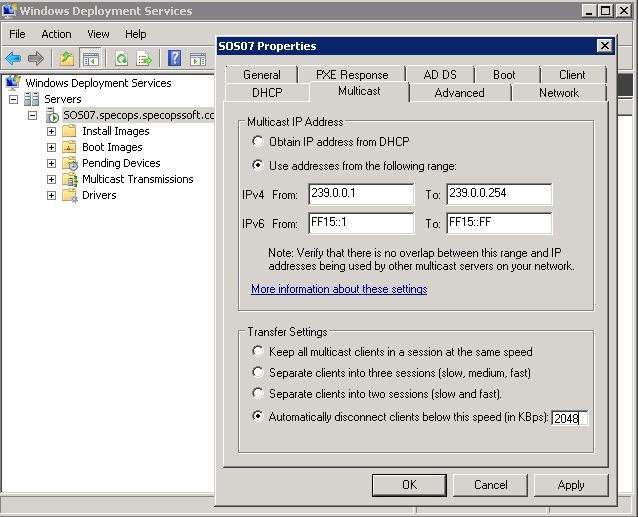Toggle the Show/Hide Action Pane icon
The height and width of the screenshot is (517, 638).
[x=198, y=59]
